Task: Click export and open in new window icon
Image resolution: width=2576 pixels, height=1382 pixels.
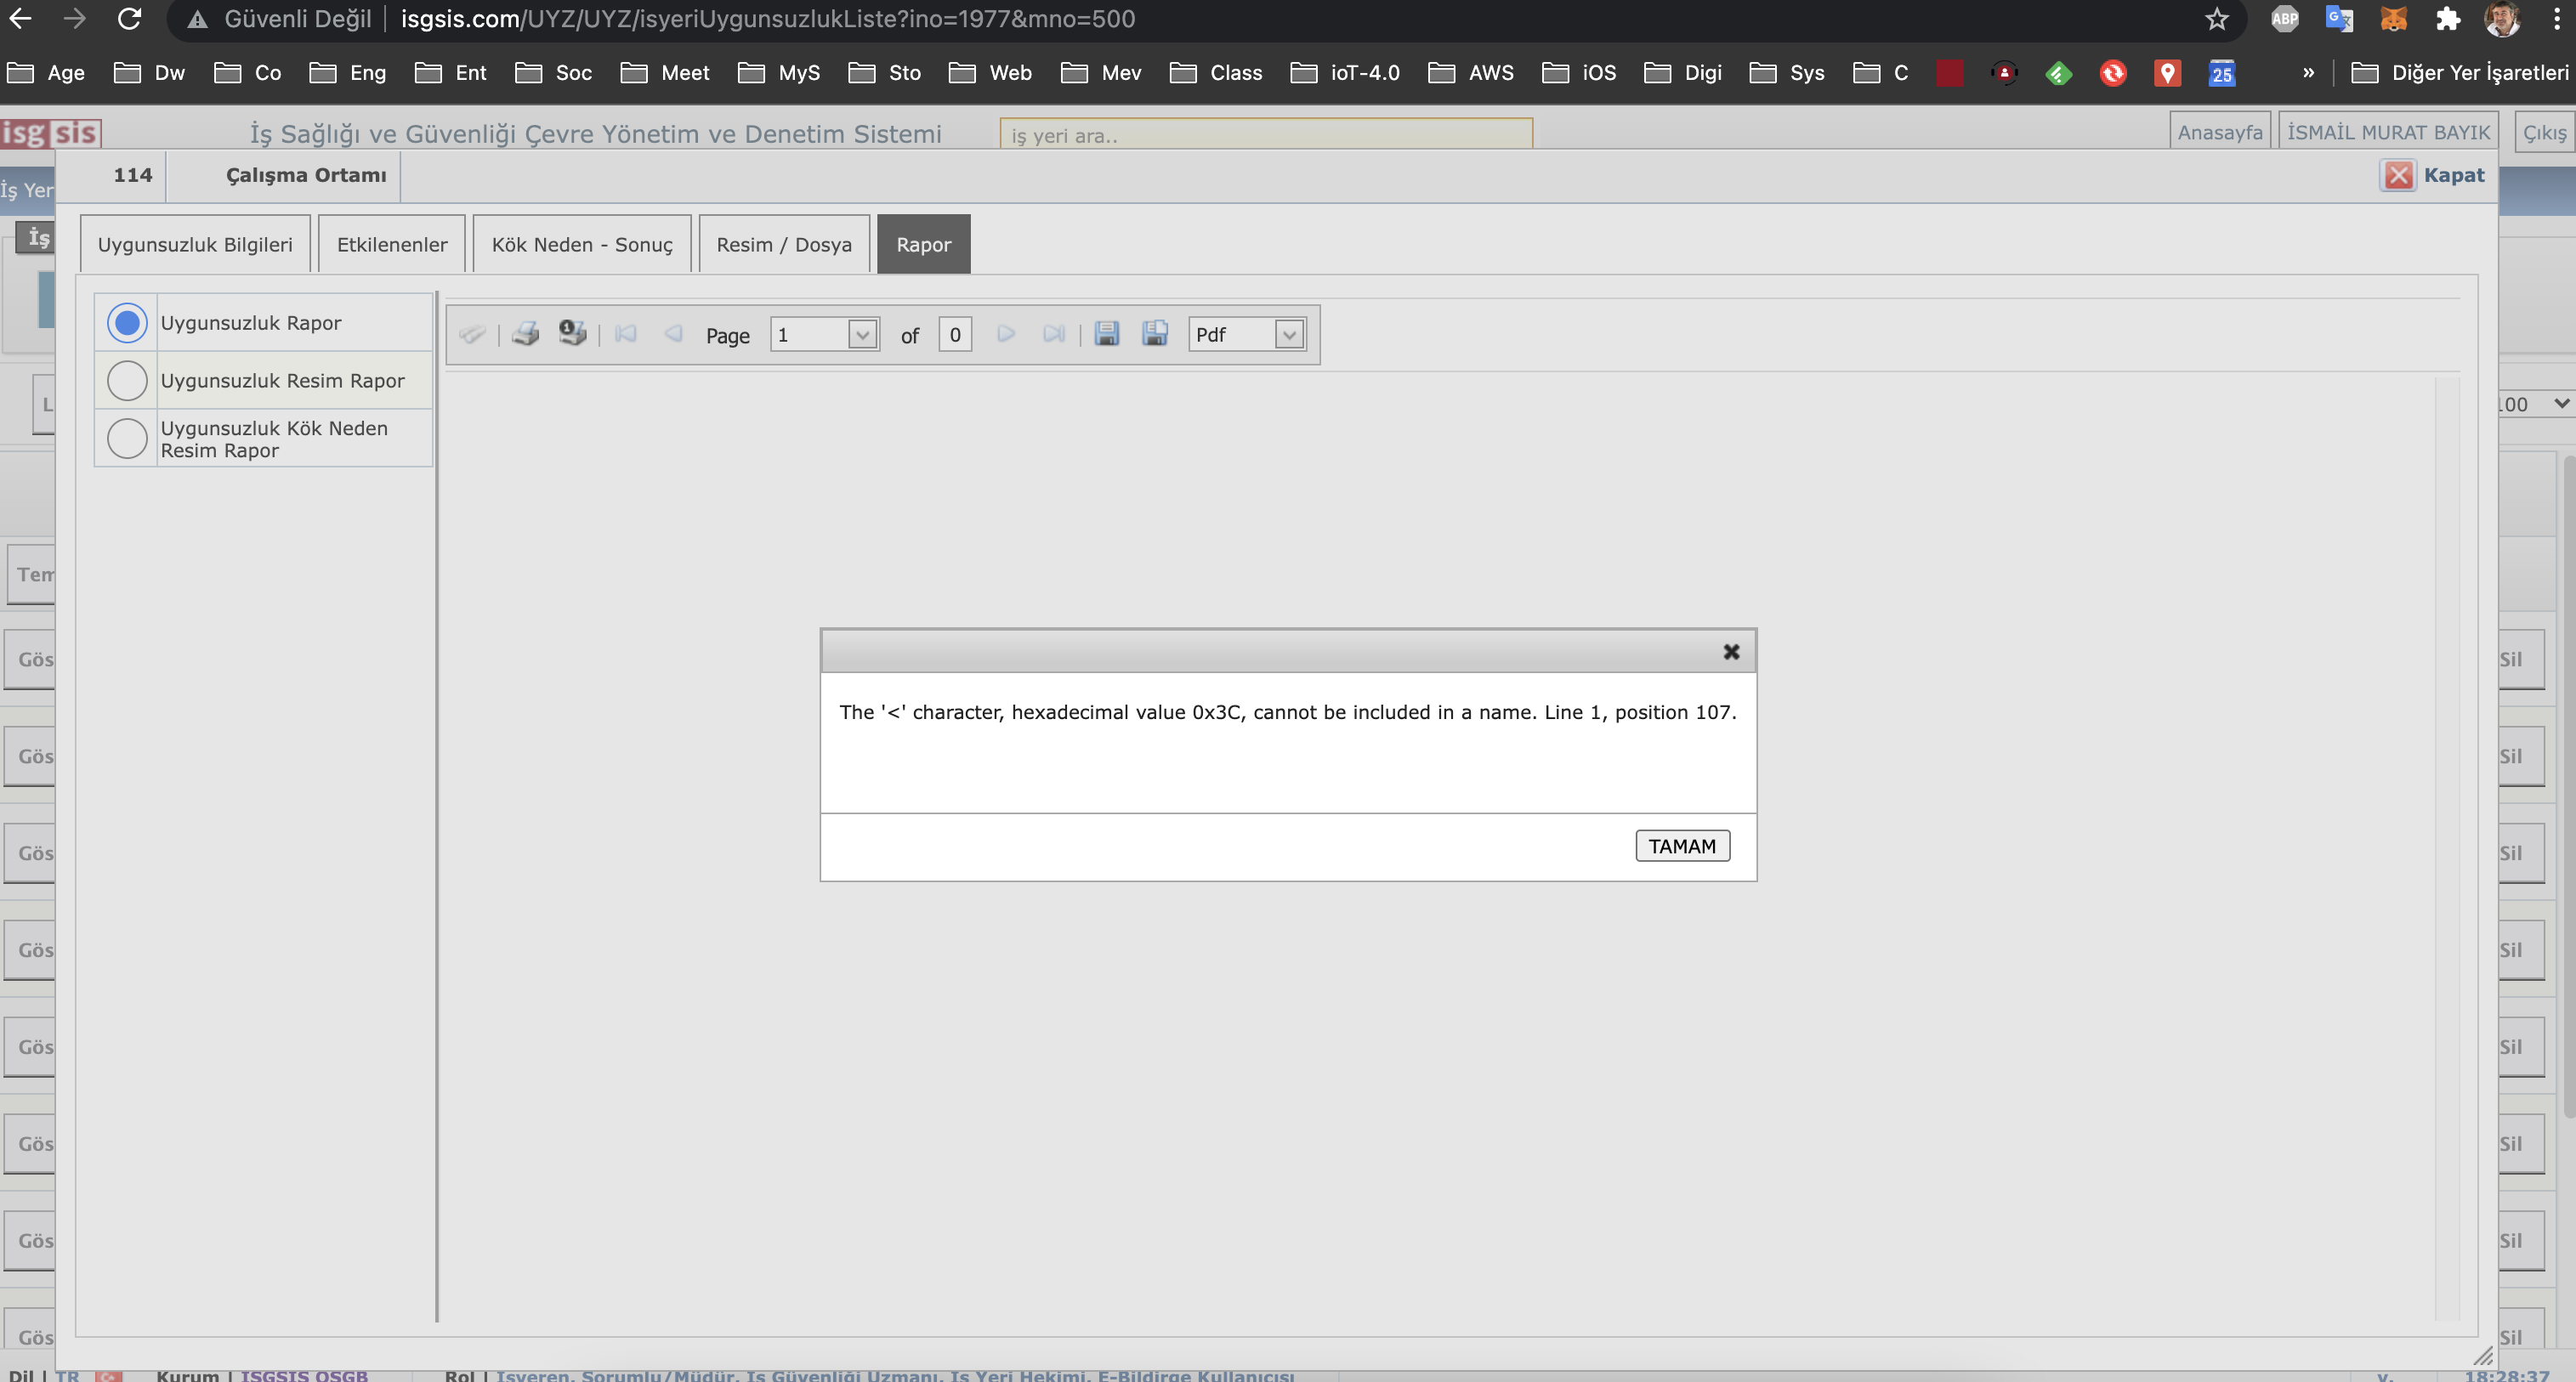Action: (x=1155, y=334)
